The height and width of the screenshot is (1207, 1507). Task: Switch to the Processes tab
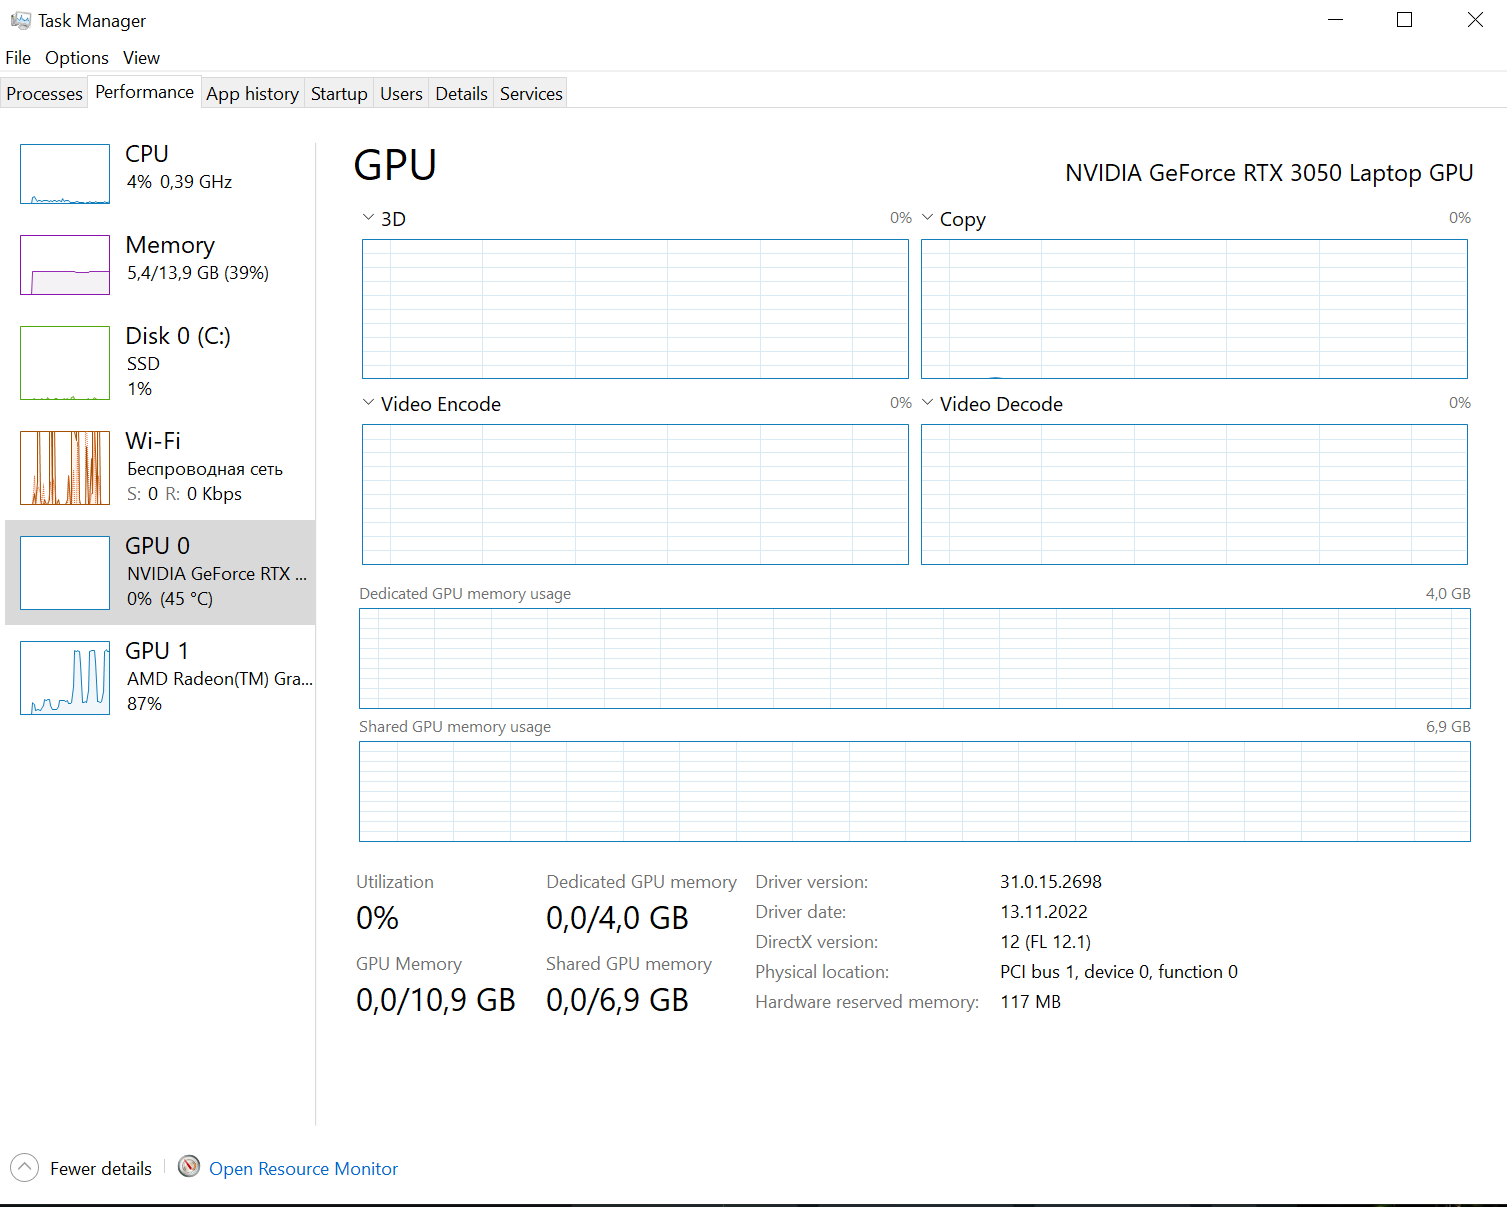[44, 94]
